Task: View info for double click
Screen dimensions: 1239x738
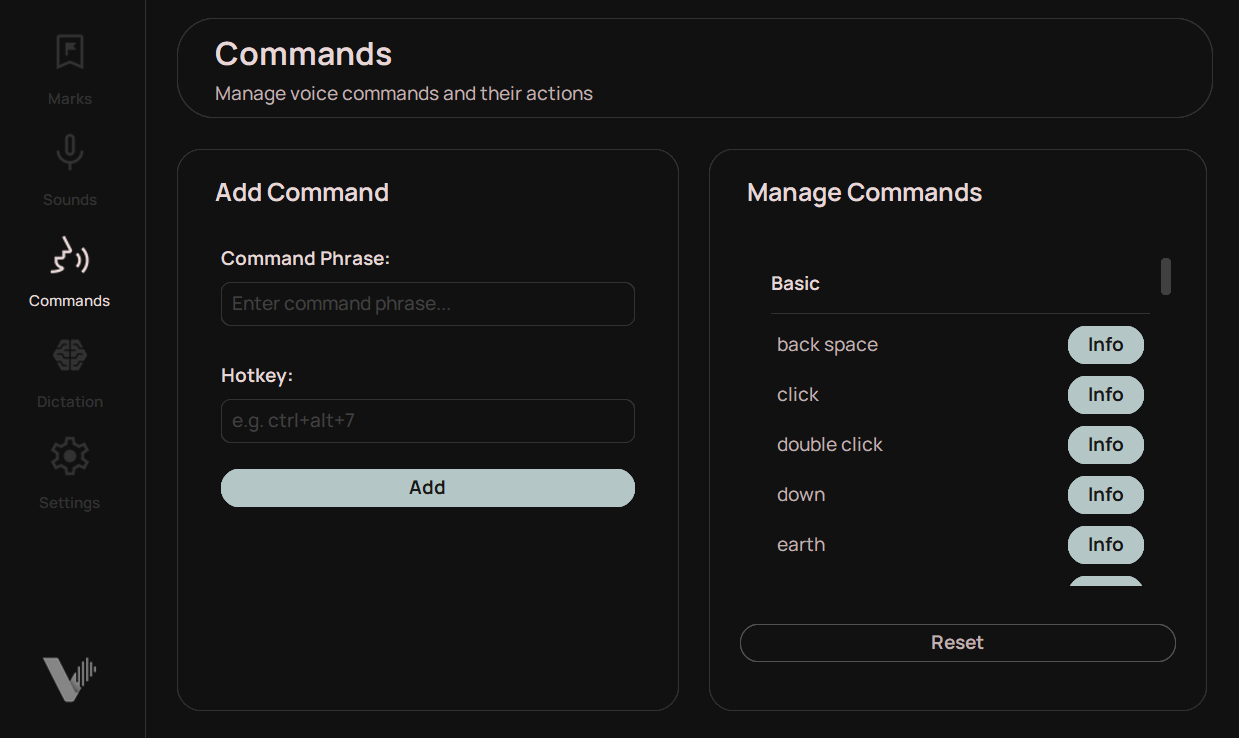Action: [x=1105, y=444]
